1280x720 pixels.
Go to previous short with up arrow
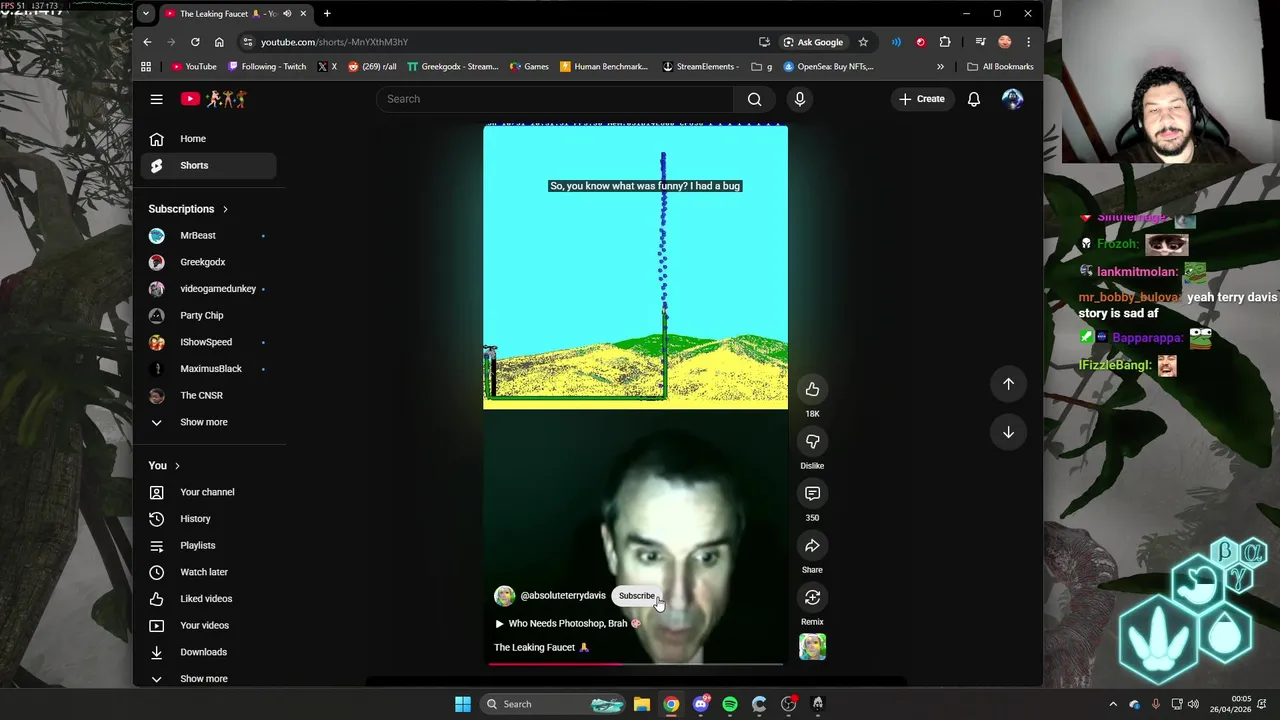(x=1008, y=383)
